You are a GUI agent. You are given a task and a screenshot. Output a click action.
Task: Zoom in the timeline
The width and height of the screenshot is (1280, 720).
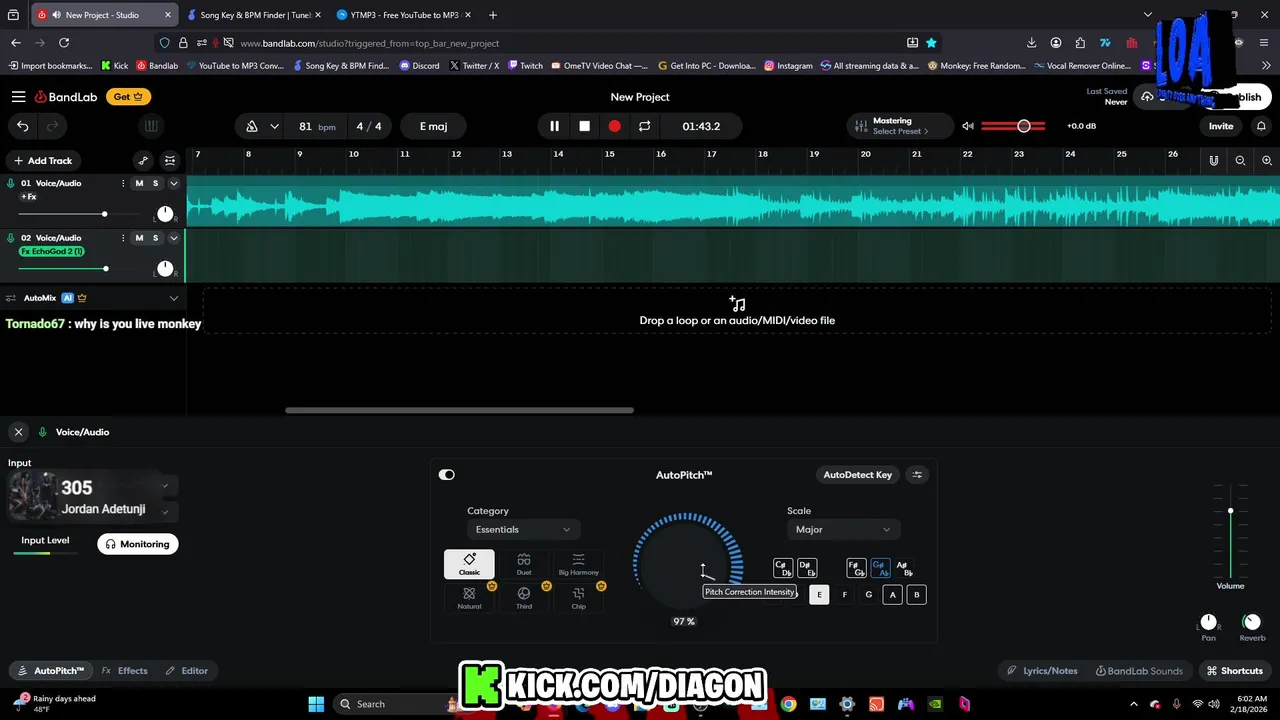[1267, 160]
